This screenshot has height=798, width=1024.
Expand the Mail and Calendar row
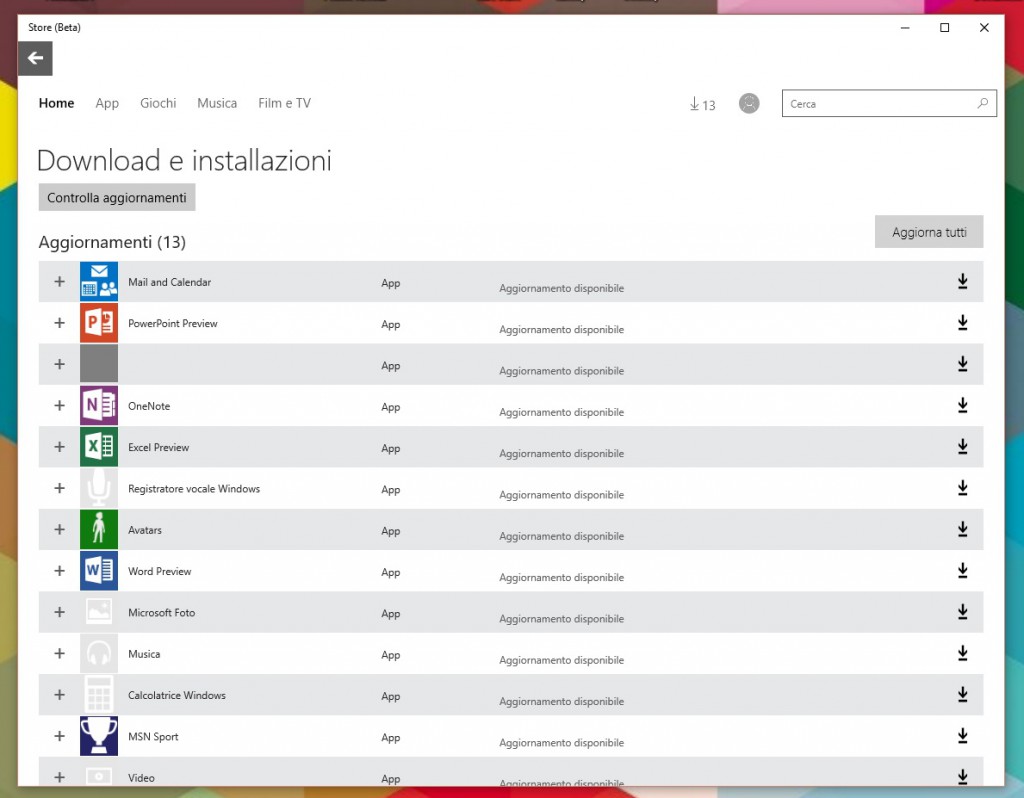(x=59, y=281)
